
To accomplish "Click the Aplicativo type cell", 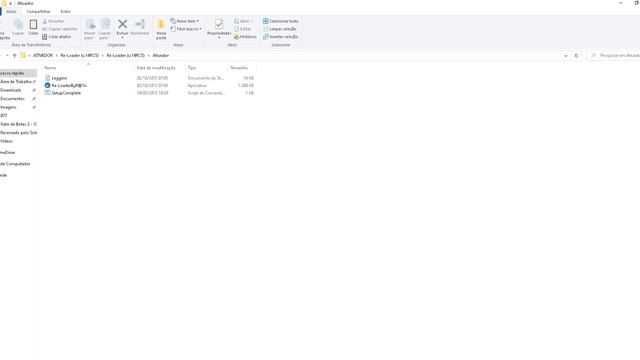I will [x=197, y=86].
